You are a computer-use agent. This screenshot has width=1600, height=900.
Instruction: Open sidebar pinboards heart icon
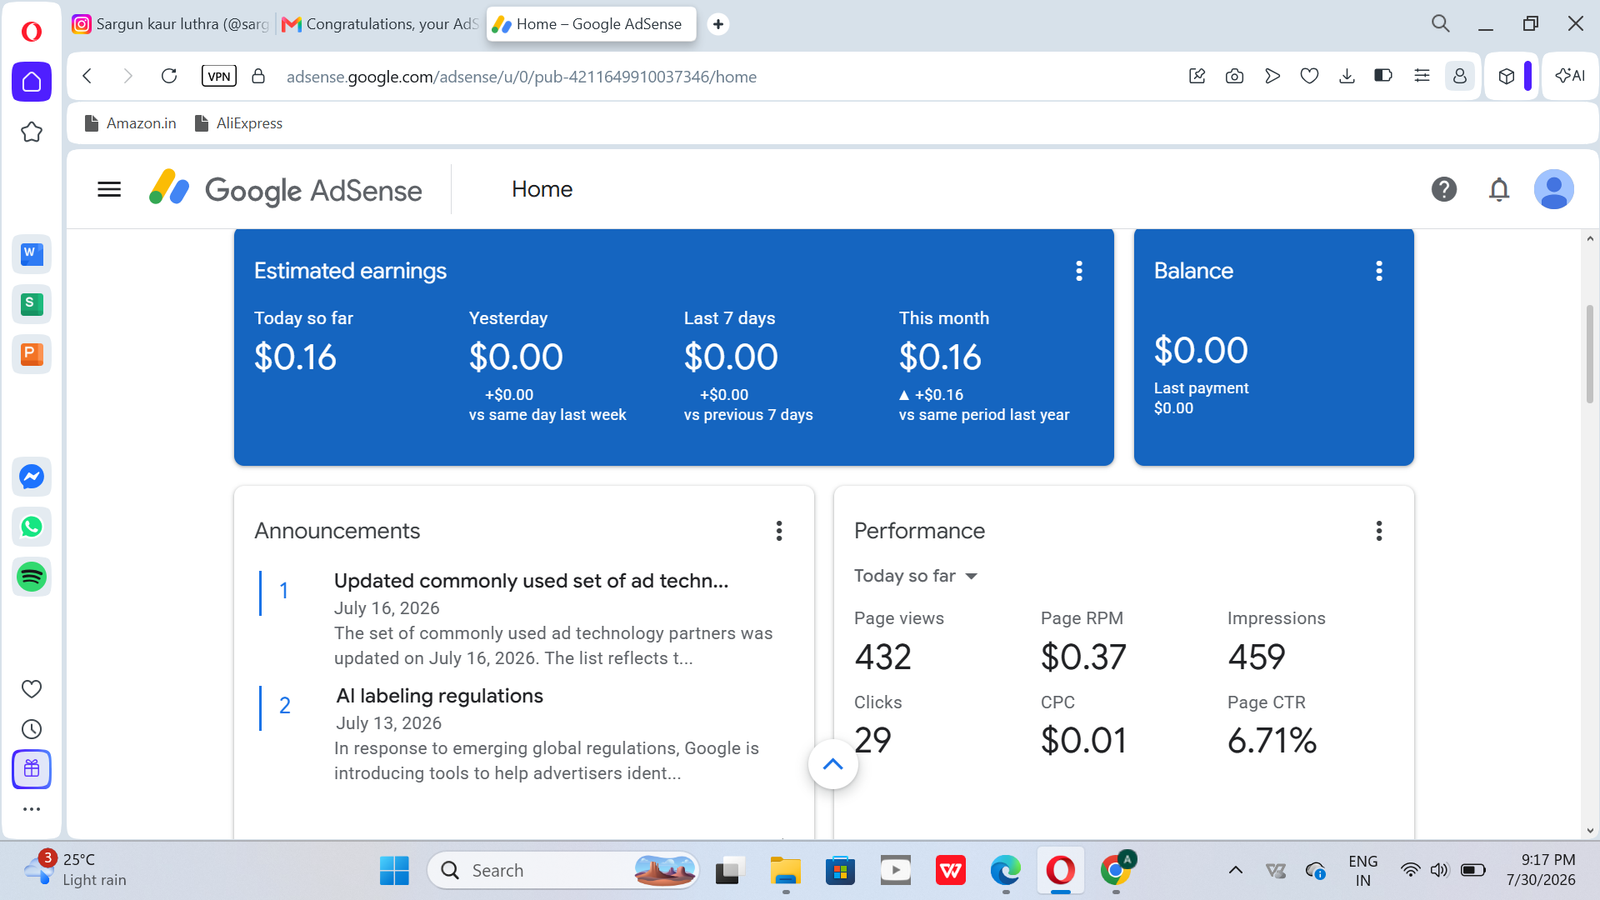[32, 689]
